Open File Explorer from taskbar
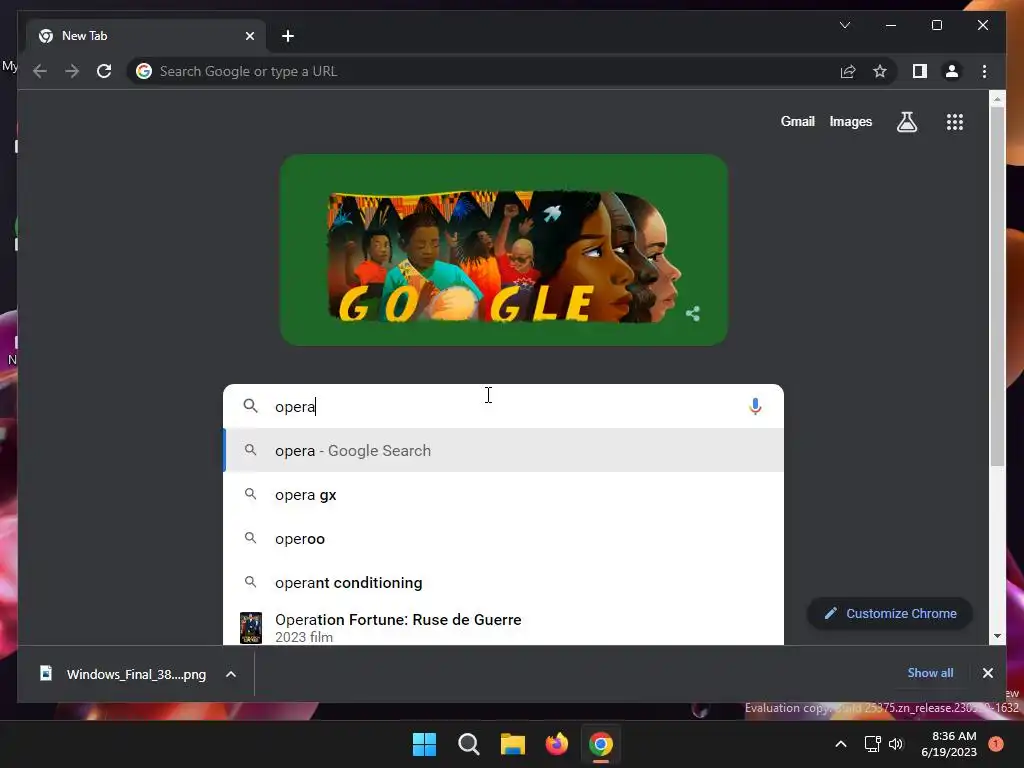Viewport: 1024px width, 768px height. coord(513,744)
